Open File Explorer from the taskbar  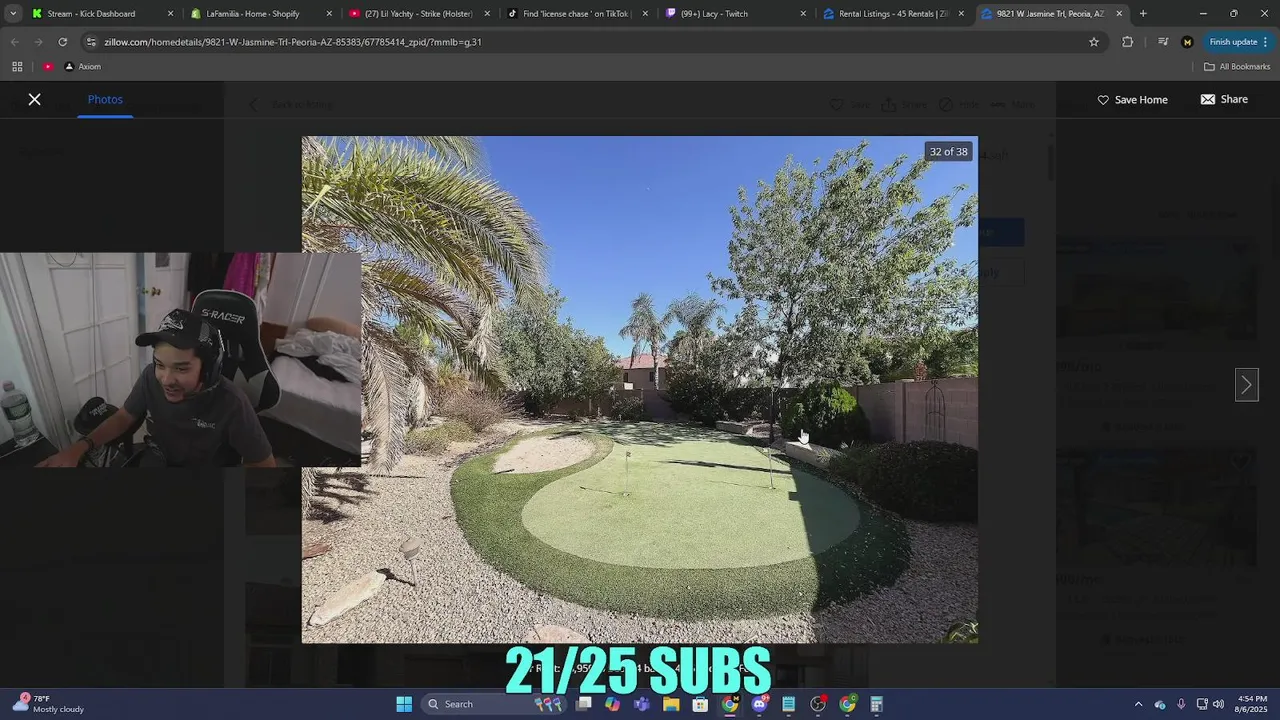pyautogui.click(x=671, y=704)
